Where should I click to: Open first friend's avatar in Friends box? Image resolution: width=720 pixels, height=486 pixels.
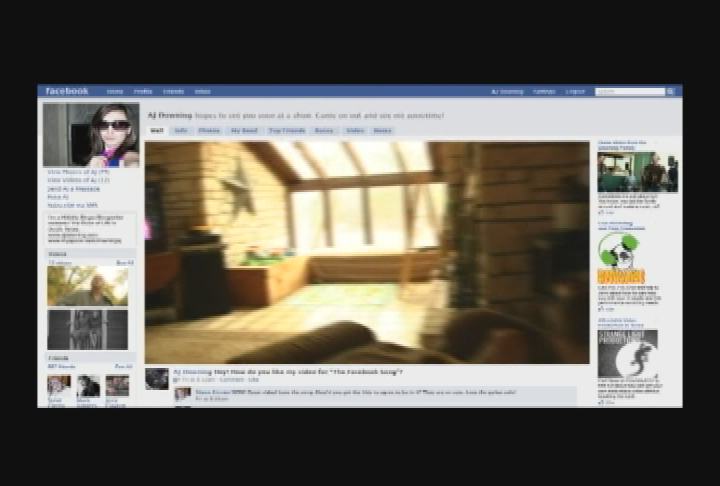[59, 385]
